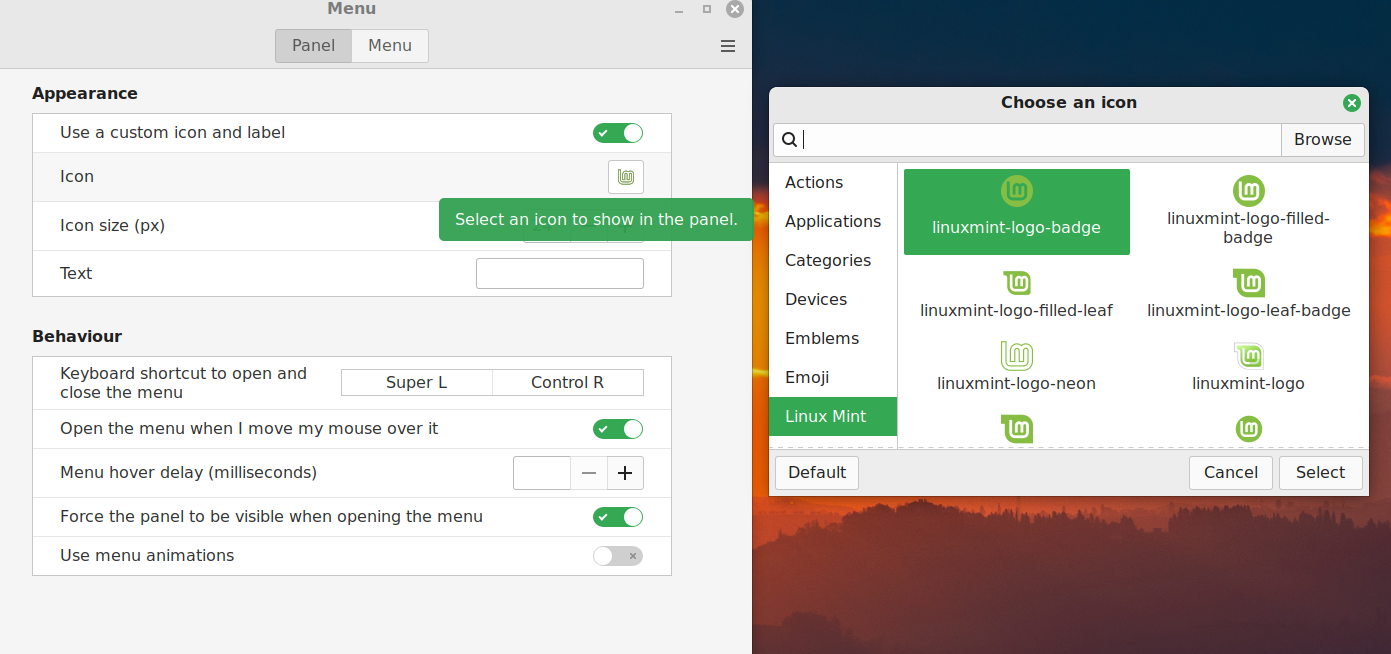This screenshot has height=654, width=1391.
Task: Maximize the Menu settings window
Action: pyautogui.click(x=707, y=9)
